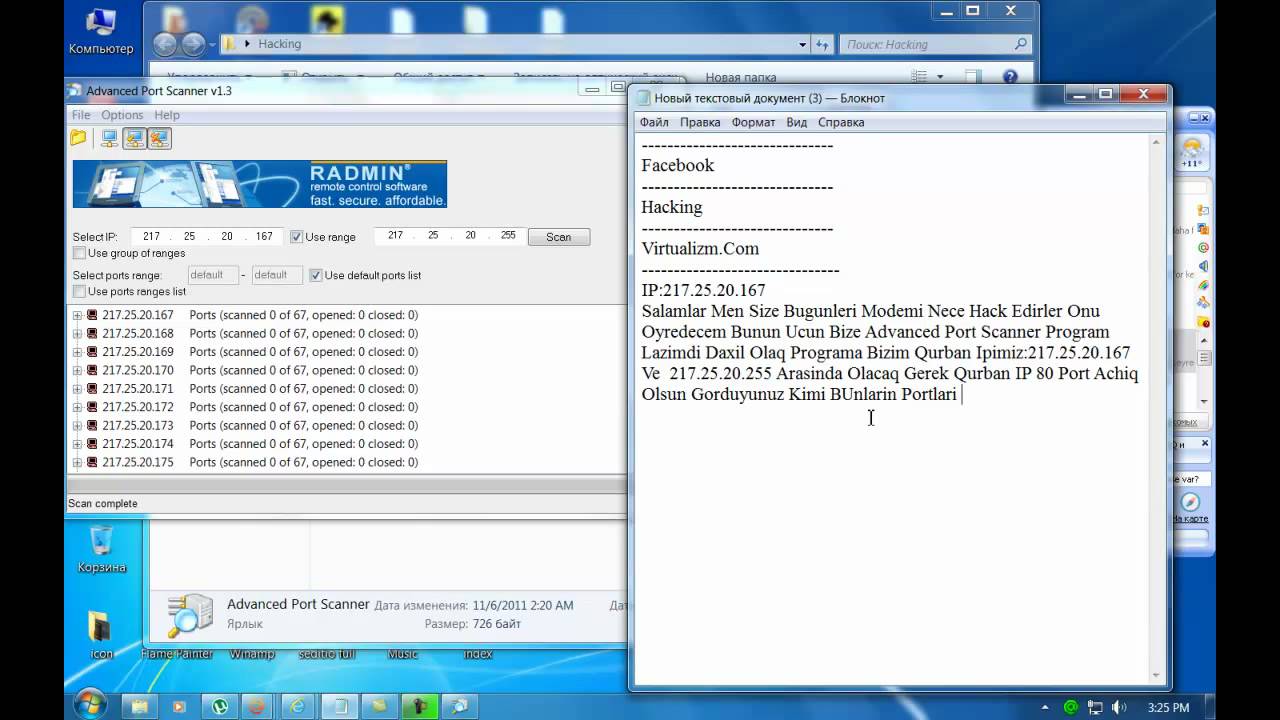Click the Поиск: Hacking search field
This screenshot has width=1280, height=720.
[x=935, y=44]
